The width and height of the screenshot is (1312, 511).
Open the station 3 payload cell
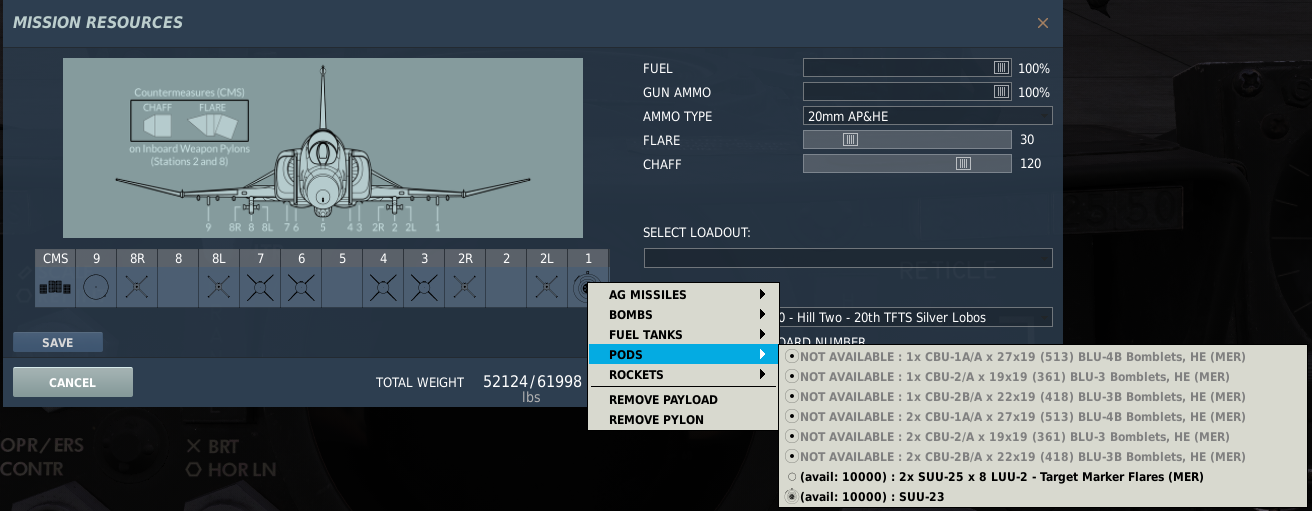click(x=424, y=288)
